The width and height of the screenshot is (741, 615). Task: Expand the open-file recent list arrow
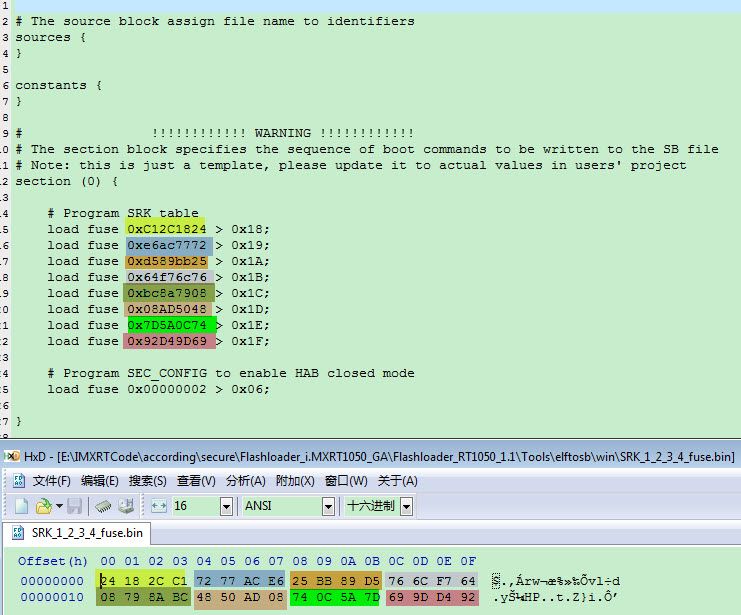pyautogui.click(x=59, y=506)
